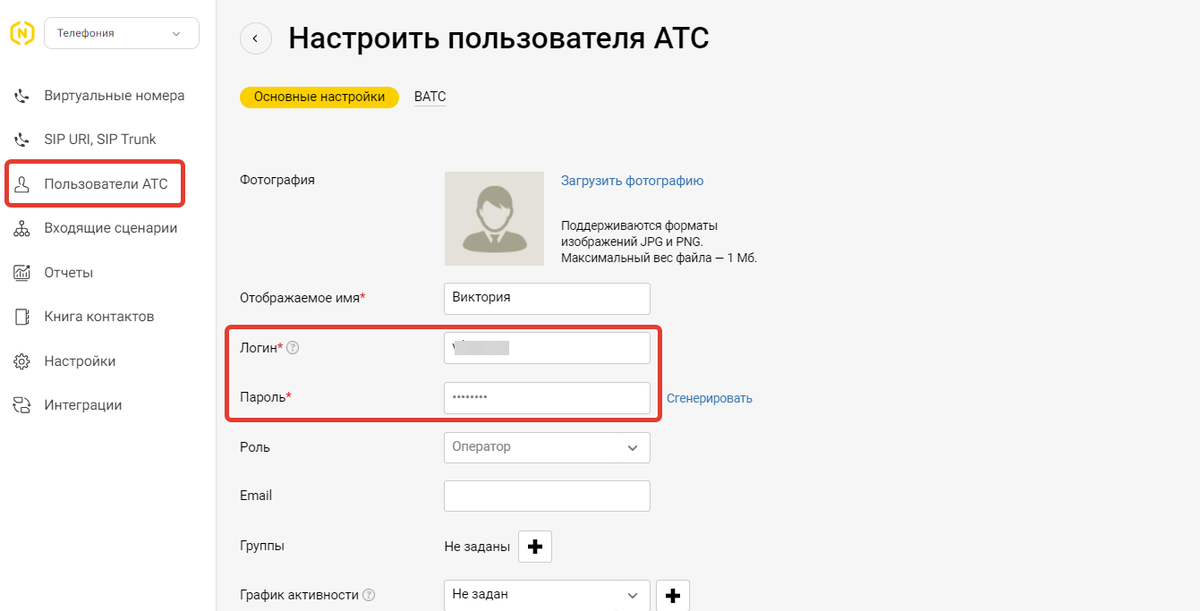Focus the Логин input field
Image resolution: width=1200 pixels, height=611 pixels.
[547, 348]
